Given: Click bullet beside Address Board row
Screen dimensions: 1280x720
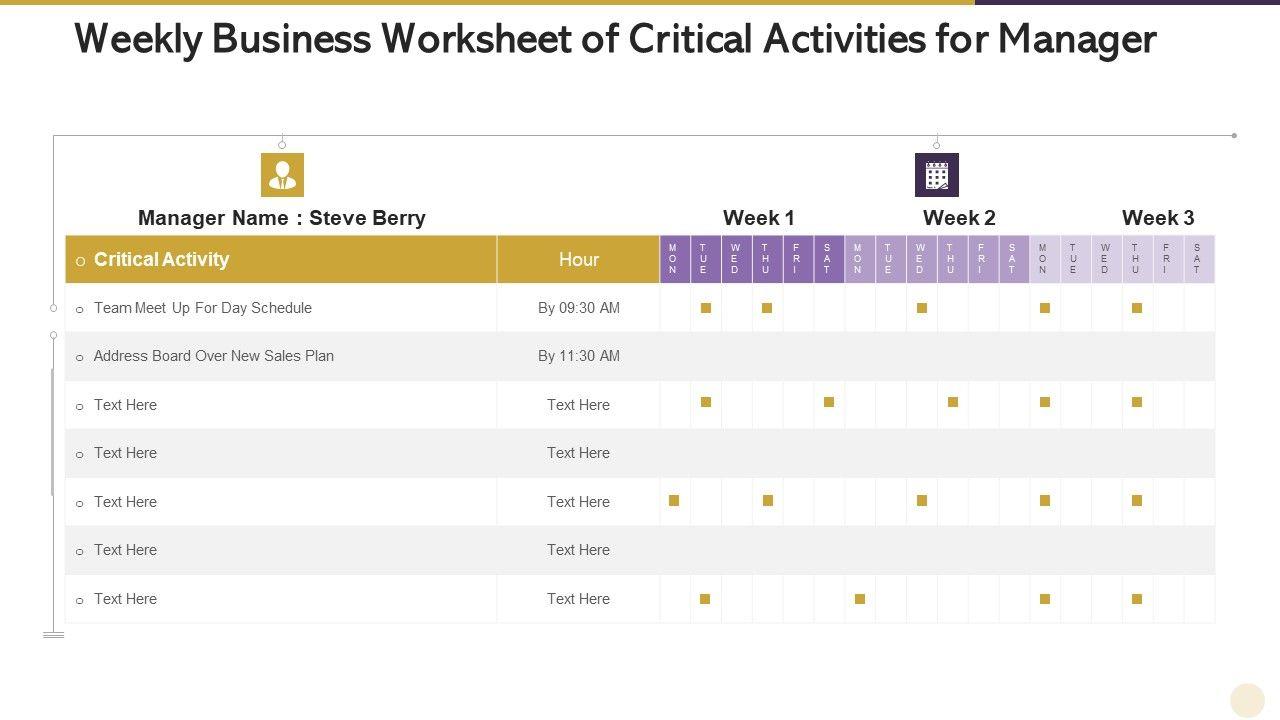Looking at the screenshot, I should [80, 358].
